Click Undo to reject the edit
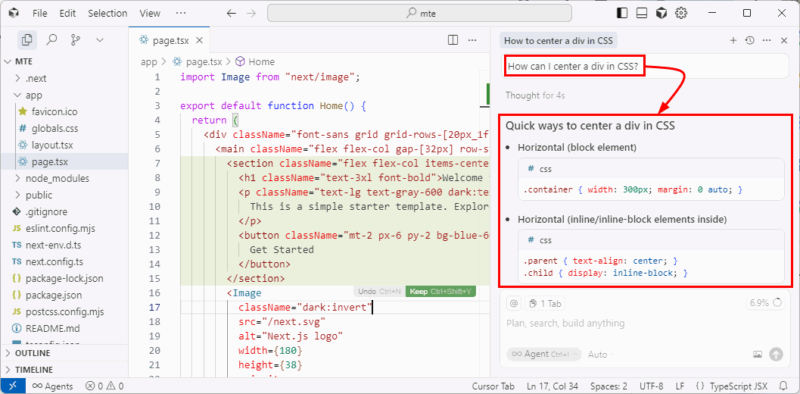The height and width of the screenshot is (394, 800). pyautogui.click(x=380, y=291)
